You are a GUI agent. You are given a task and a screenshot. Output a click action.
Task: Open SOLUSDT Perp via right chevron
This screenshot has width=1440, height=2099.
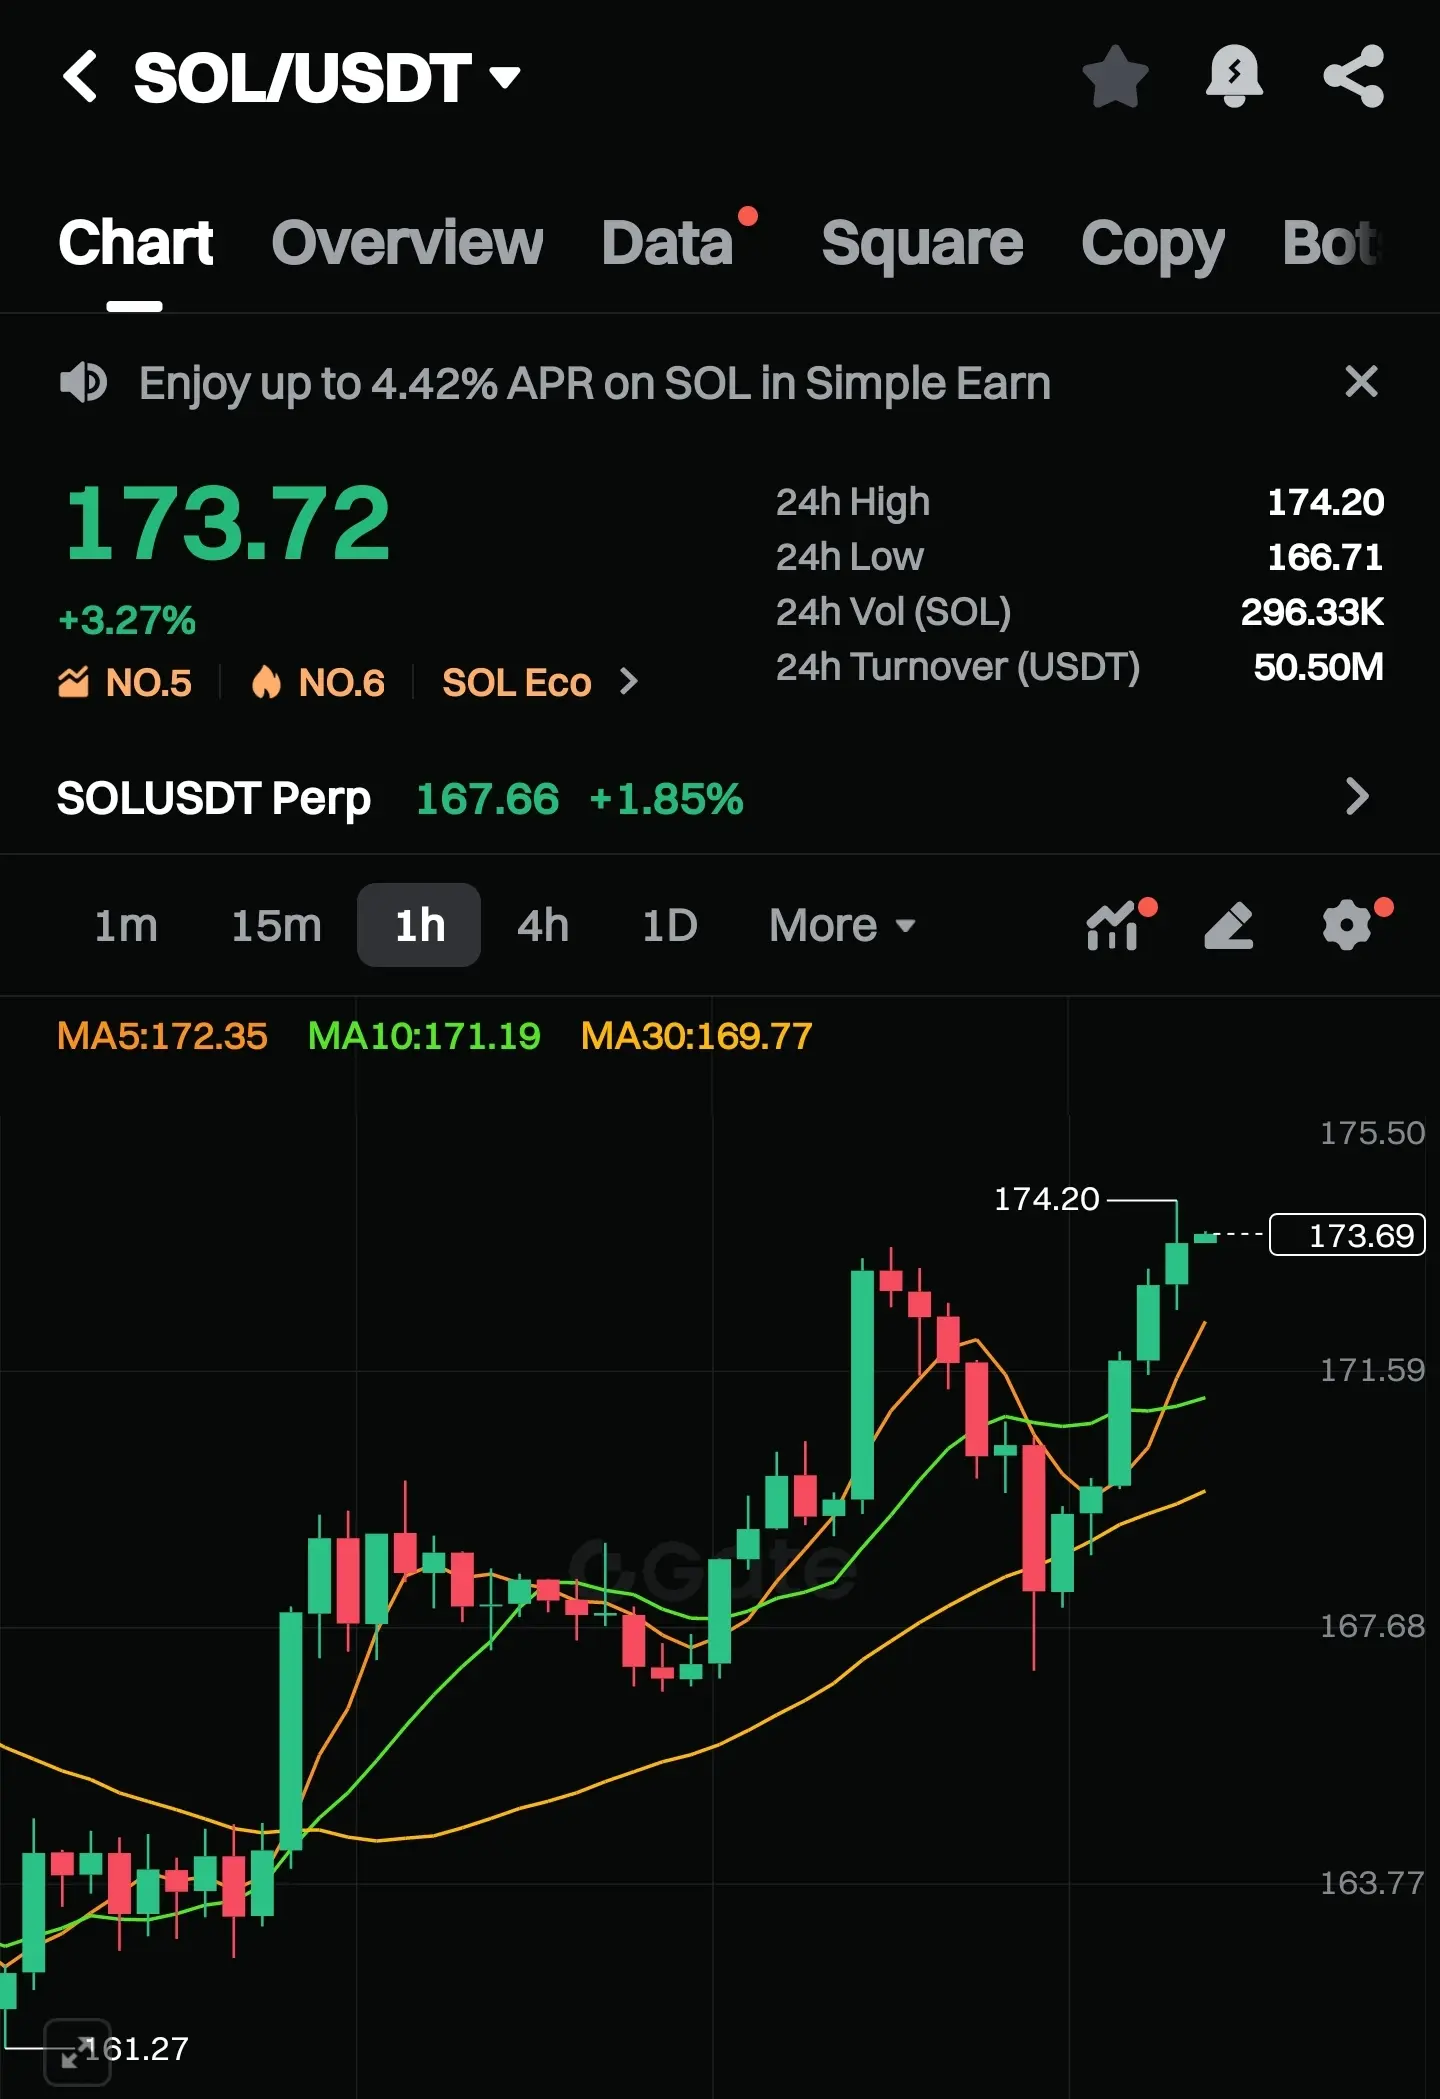tap(1357, 797)
